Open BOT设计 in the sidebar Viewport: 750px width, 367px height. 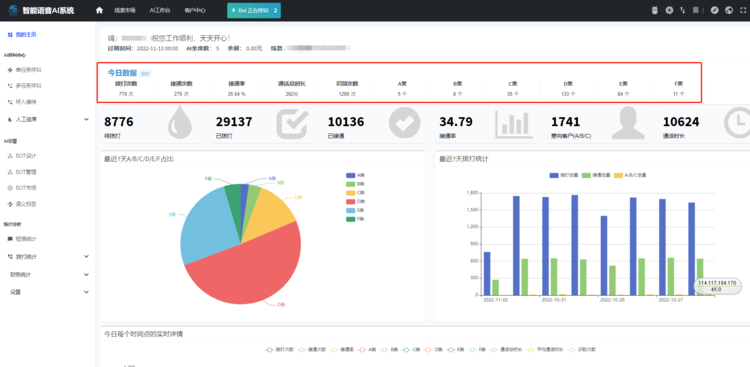click(x=22, y=156)
